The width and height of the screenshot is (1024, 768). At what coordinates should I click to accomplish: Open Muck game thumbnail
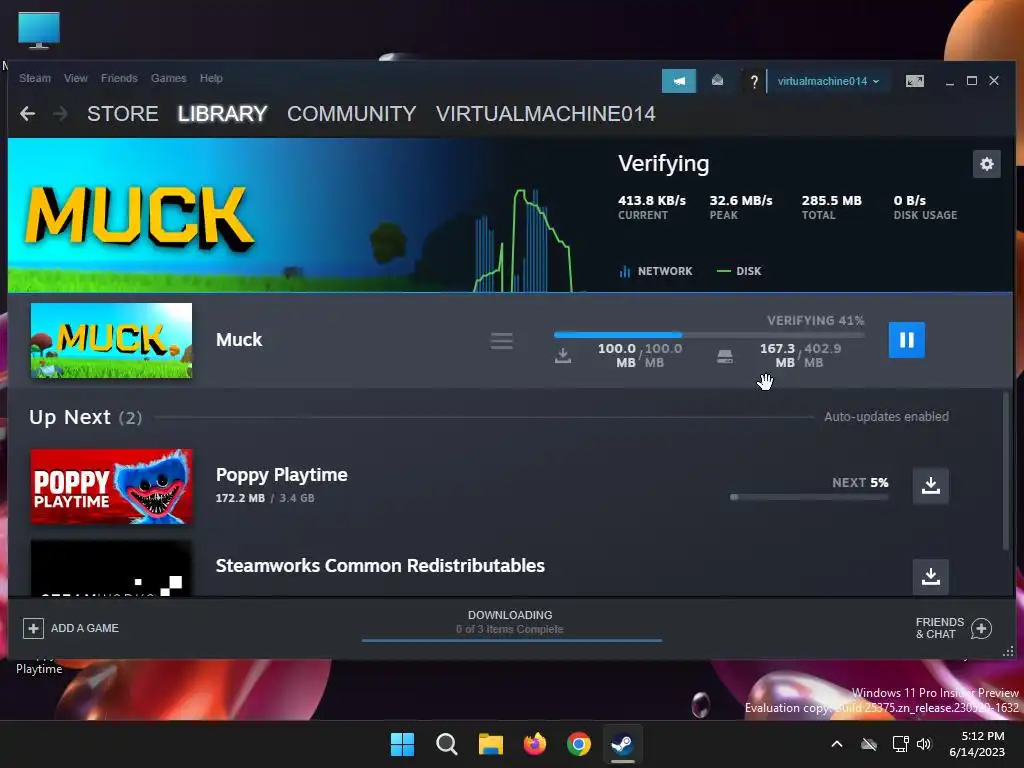click(x=112, y=340)
